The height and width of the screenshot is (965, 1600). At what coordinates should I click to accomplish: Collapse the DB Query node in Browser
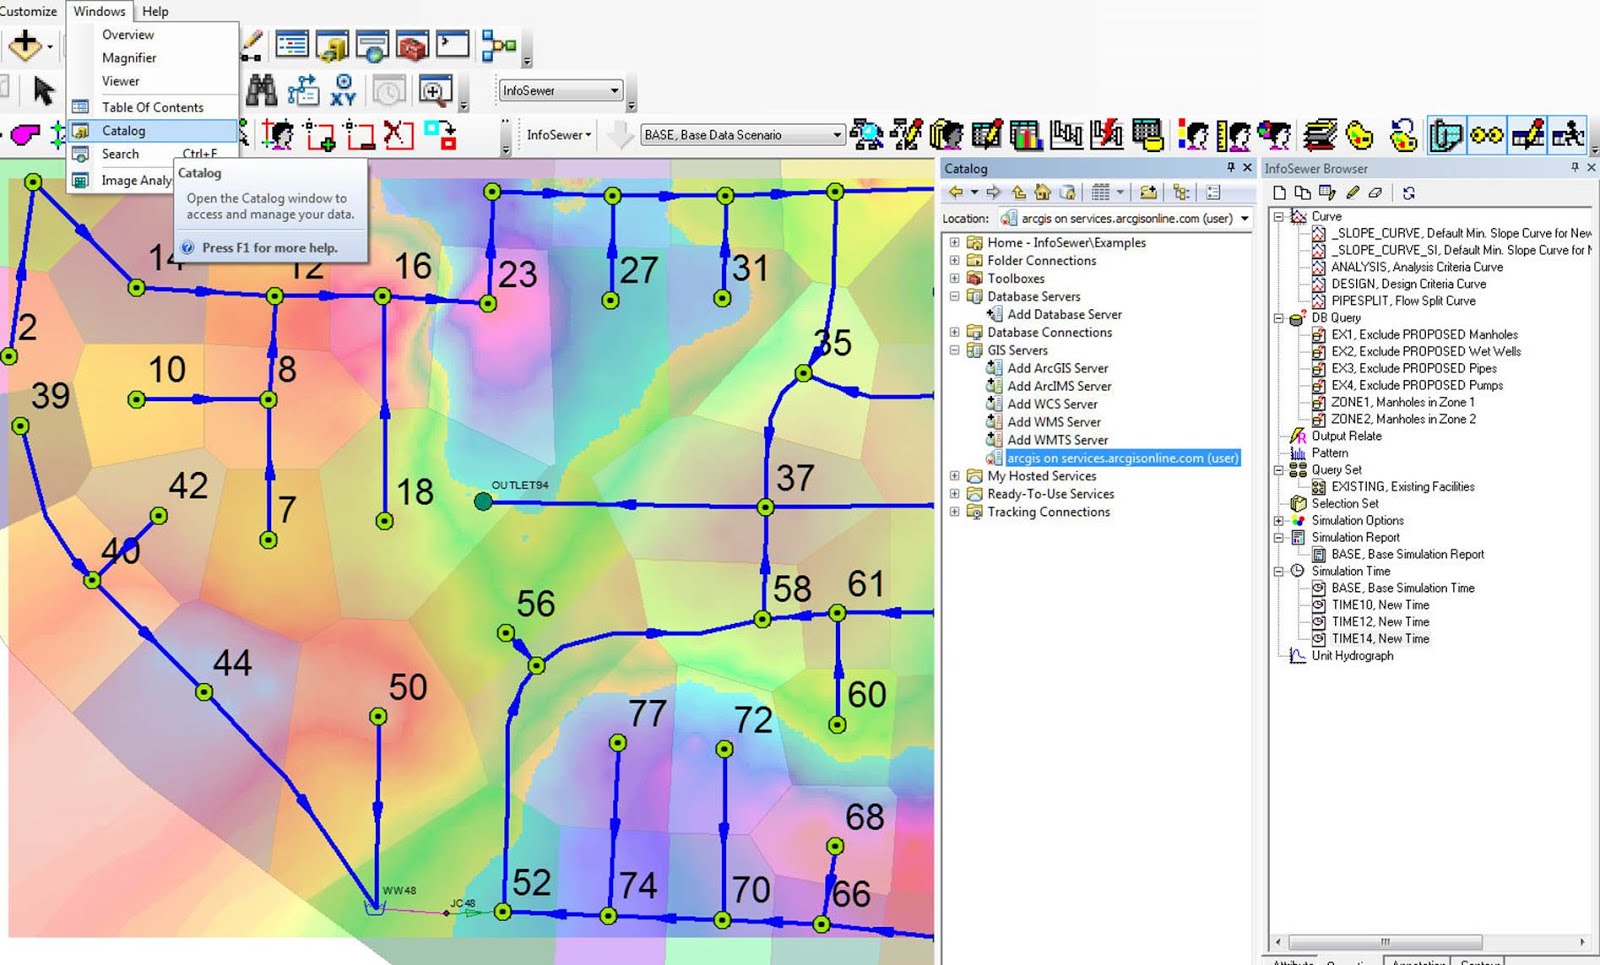pos(1278,318)
